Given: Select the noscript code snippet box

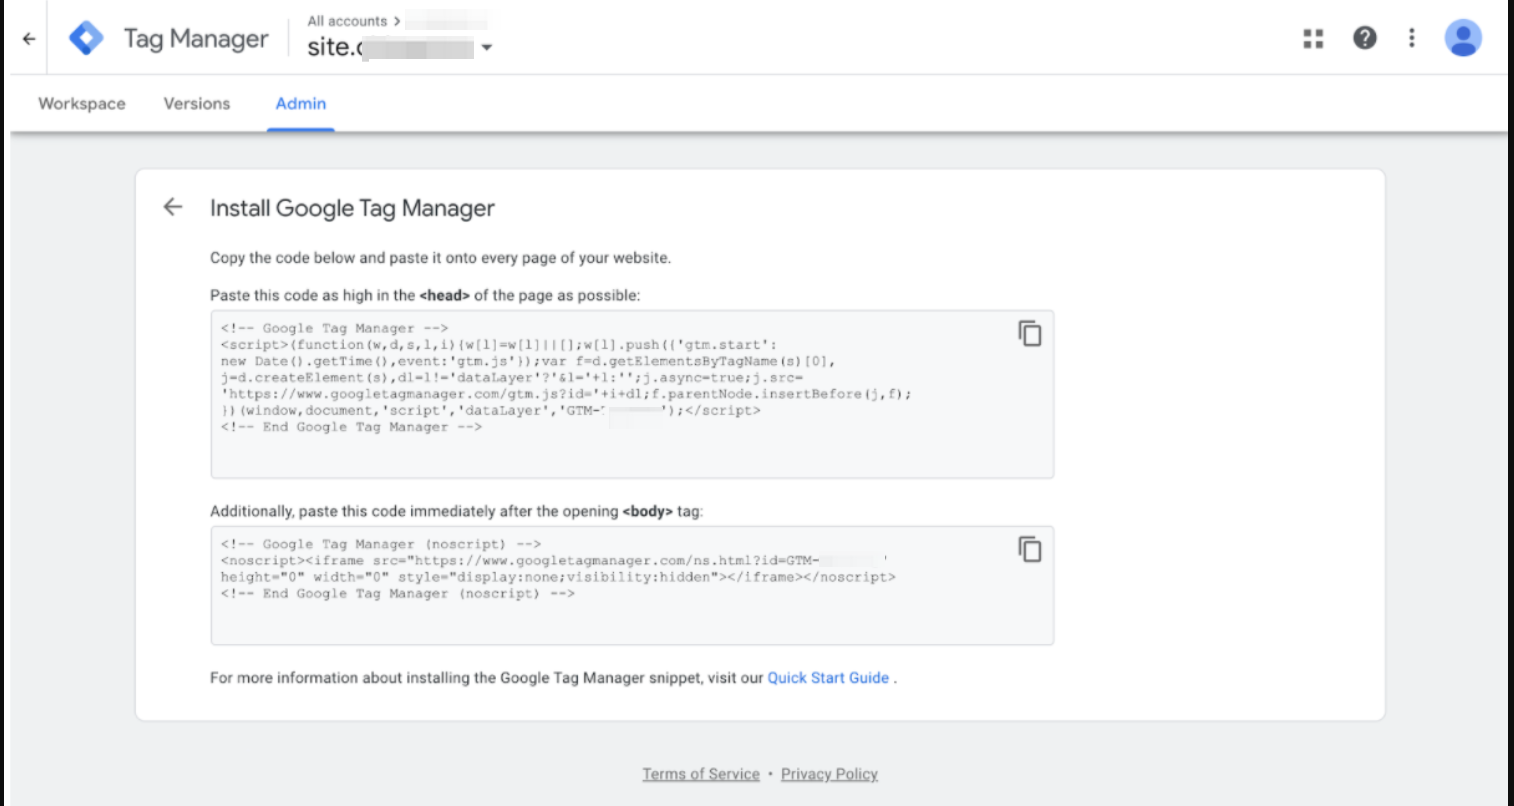Looking at the screenshot, I should click(600, 585).
